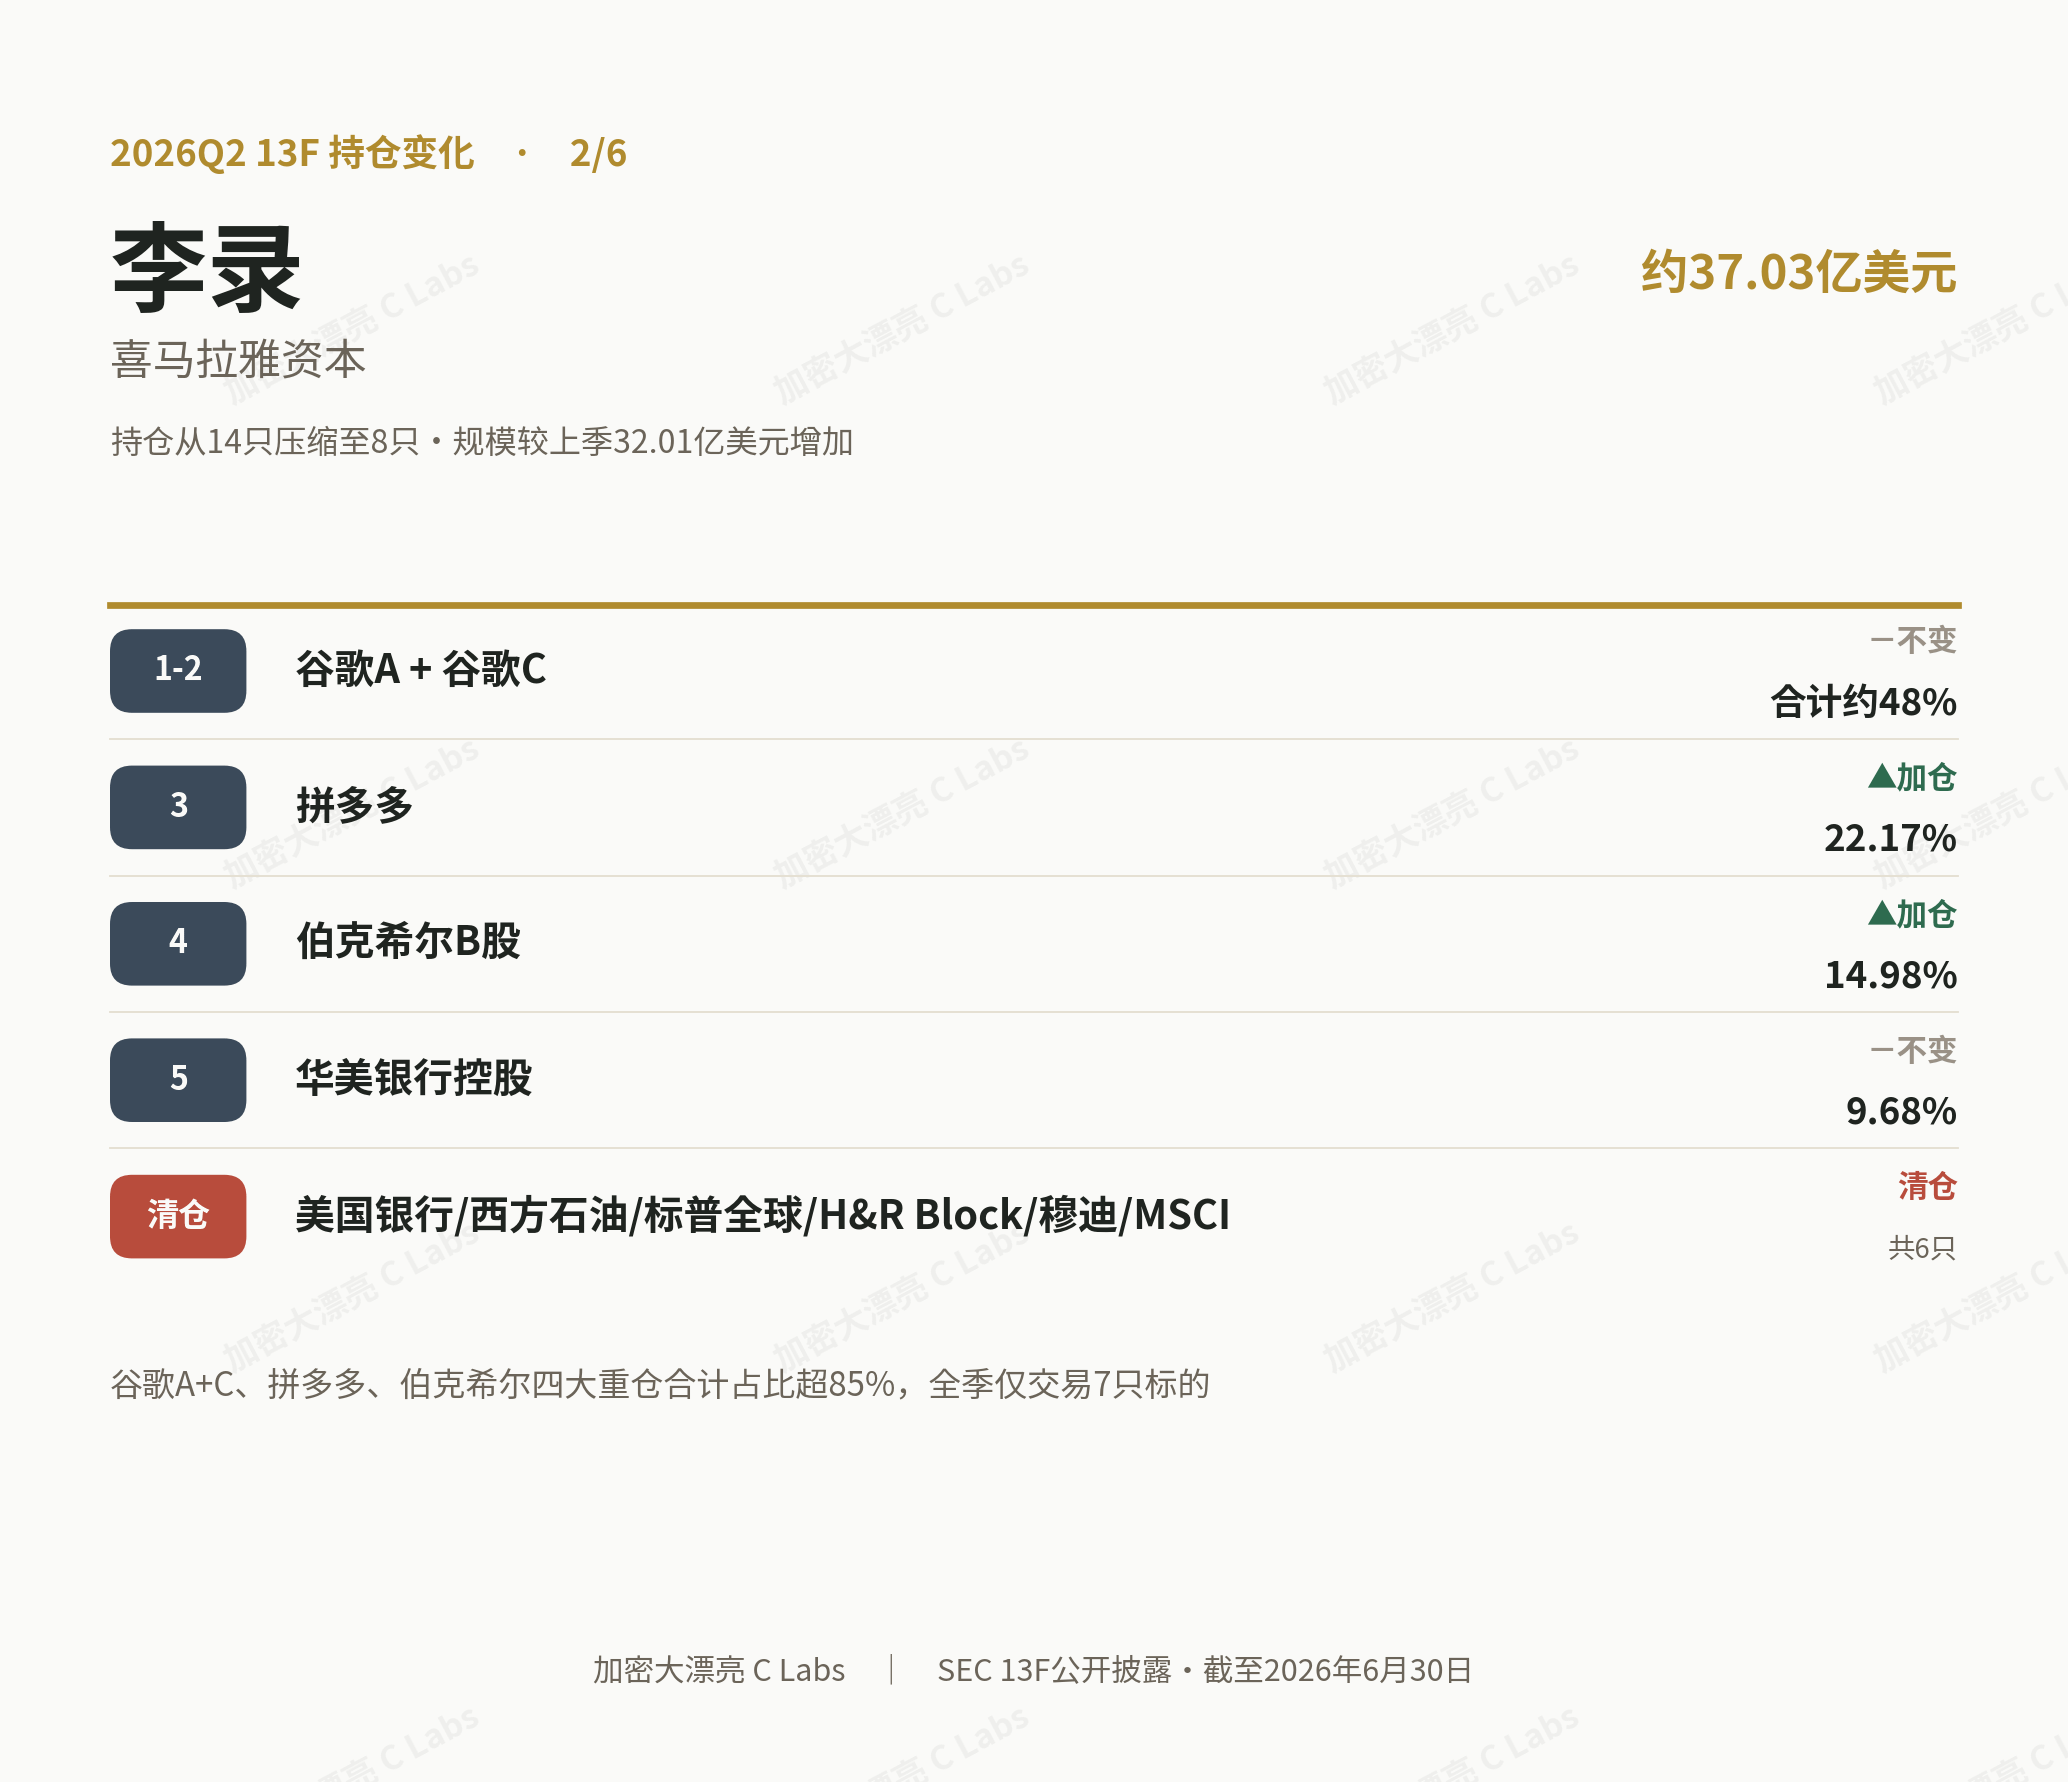Select the summary line mentioning "占比超85%"

(x=660, y=1384)
